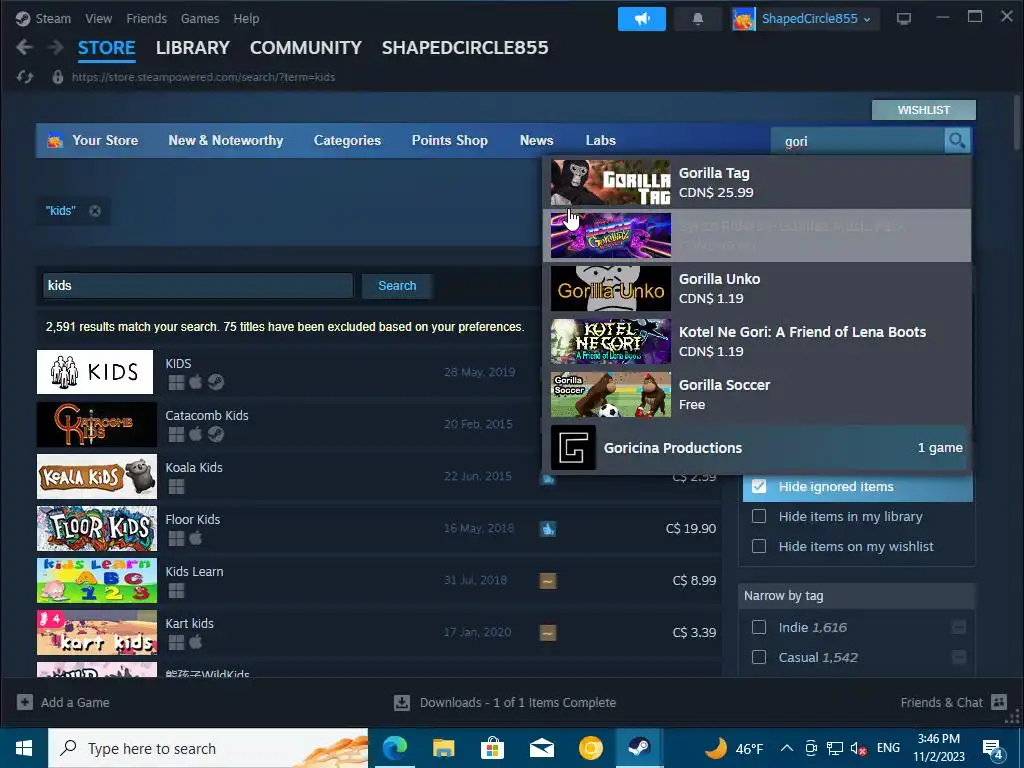Image resolution: width=1024 pixels, height=768 pixels.
Task: Open the SHAPEDCIRCLE855 profile tab
Action: click(x=465, y=48)
